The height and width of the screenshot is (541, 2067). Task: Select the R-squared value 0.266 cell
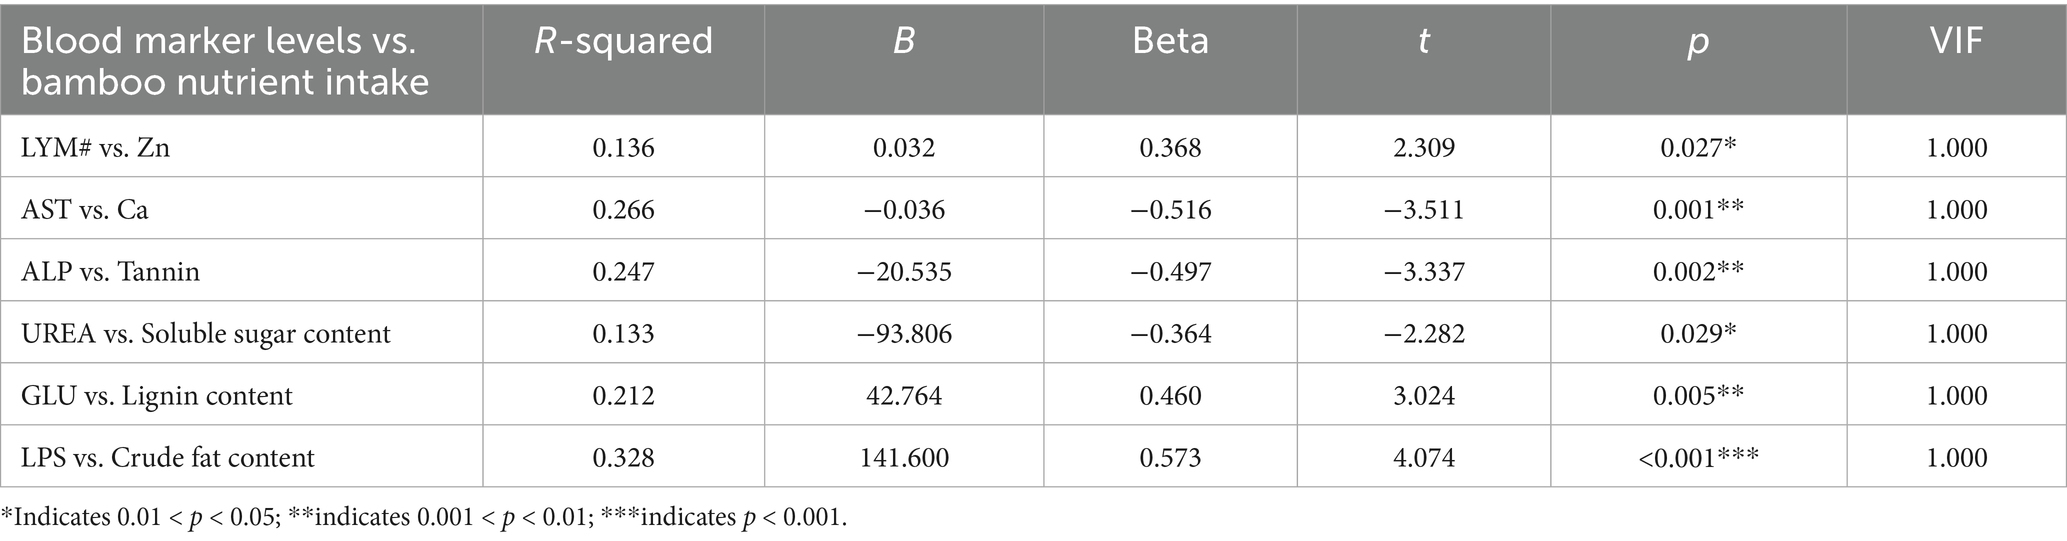(x=623, y=210)
